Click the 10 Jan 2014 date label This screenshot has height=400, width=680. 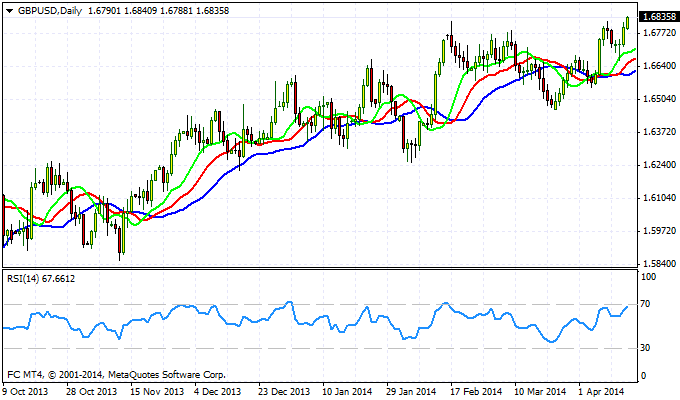tap(348, 392)
